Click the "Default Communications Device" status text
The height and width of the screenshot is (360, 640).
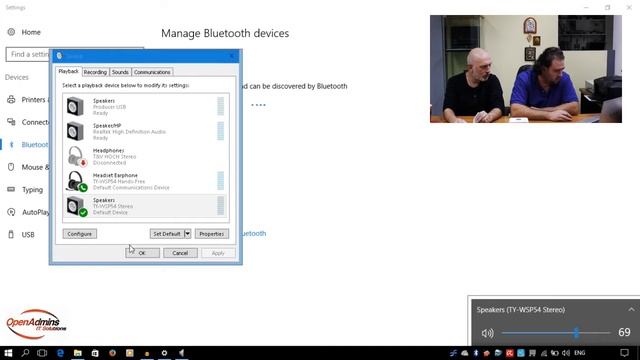click(131, 188)
